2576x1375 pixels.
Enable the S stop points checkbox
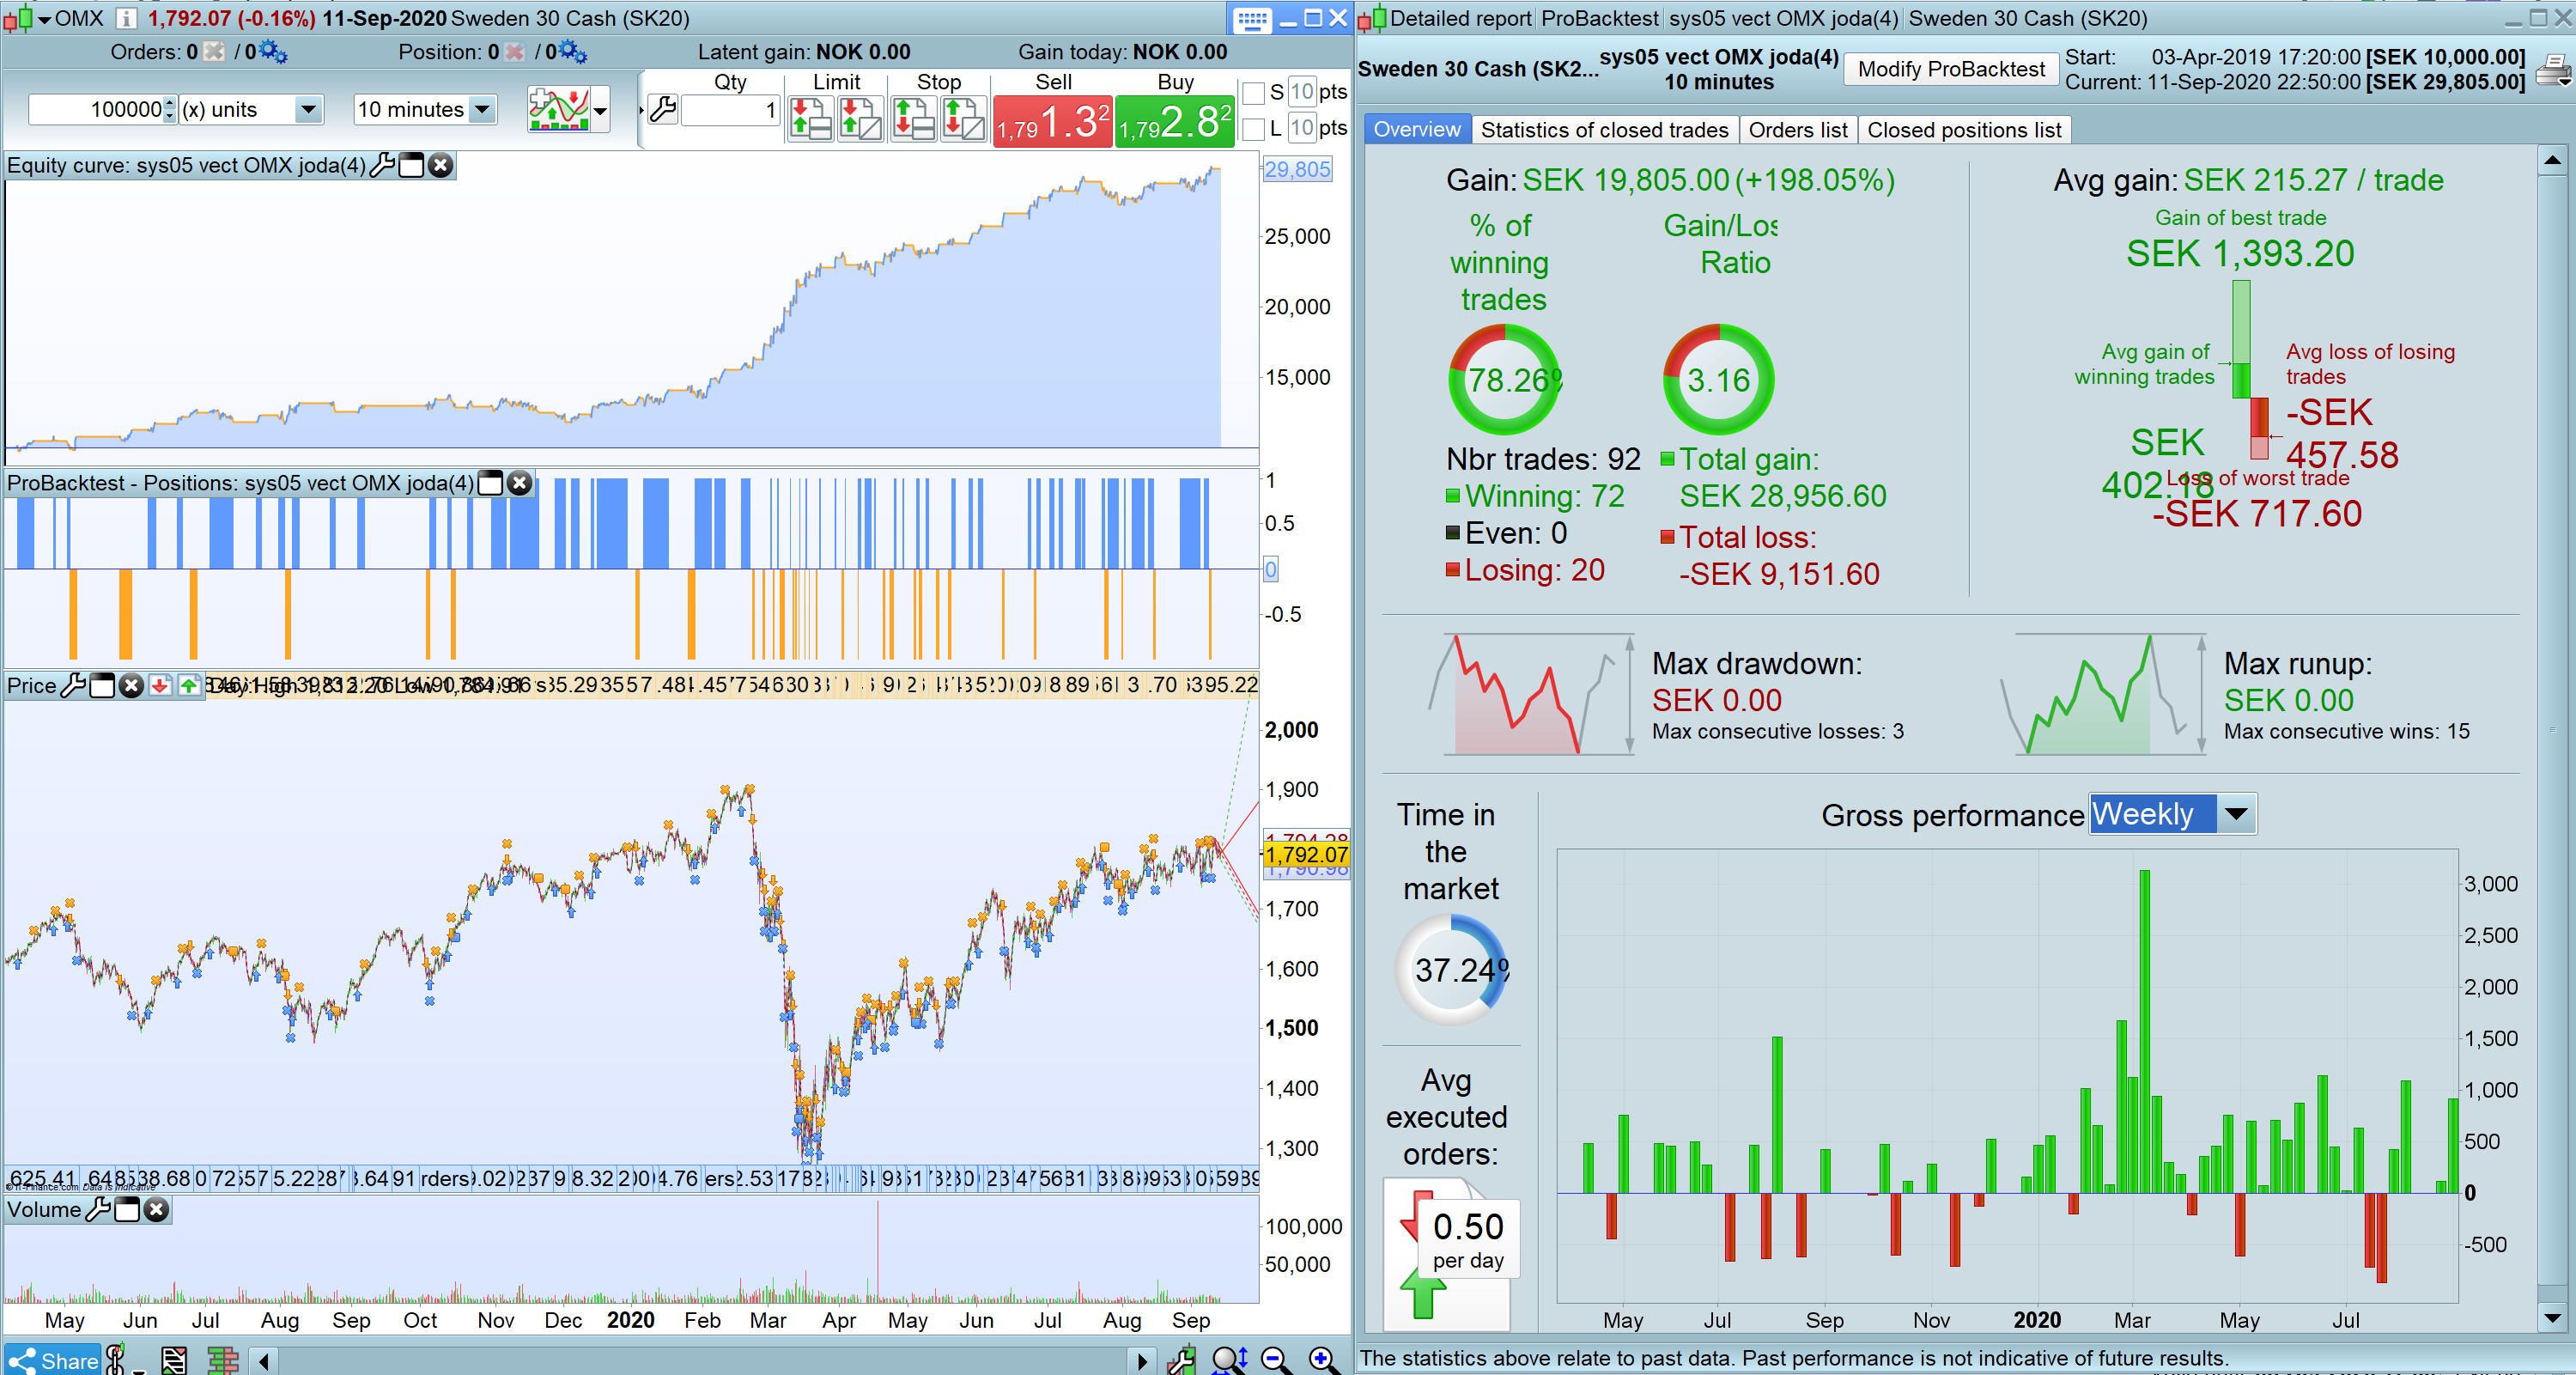1253,92
